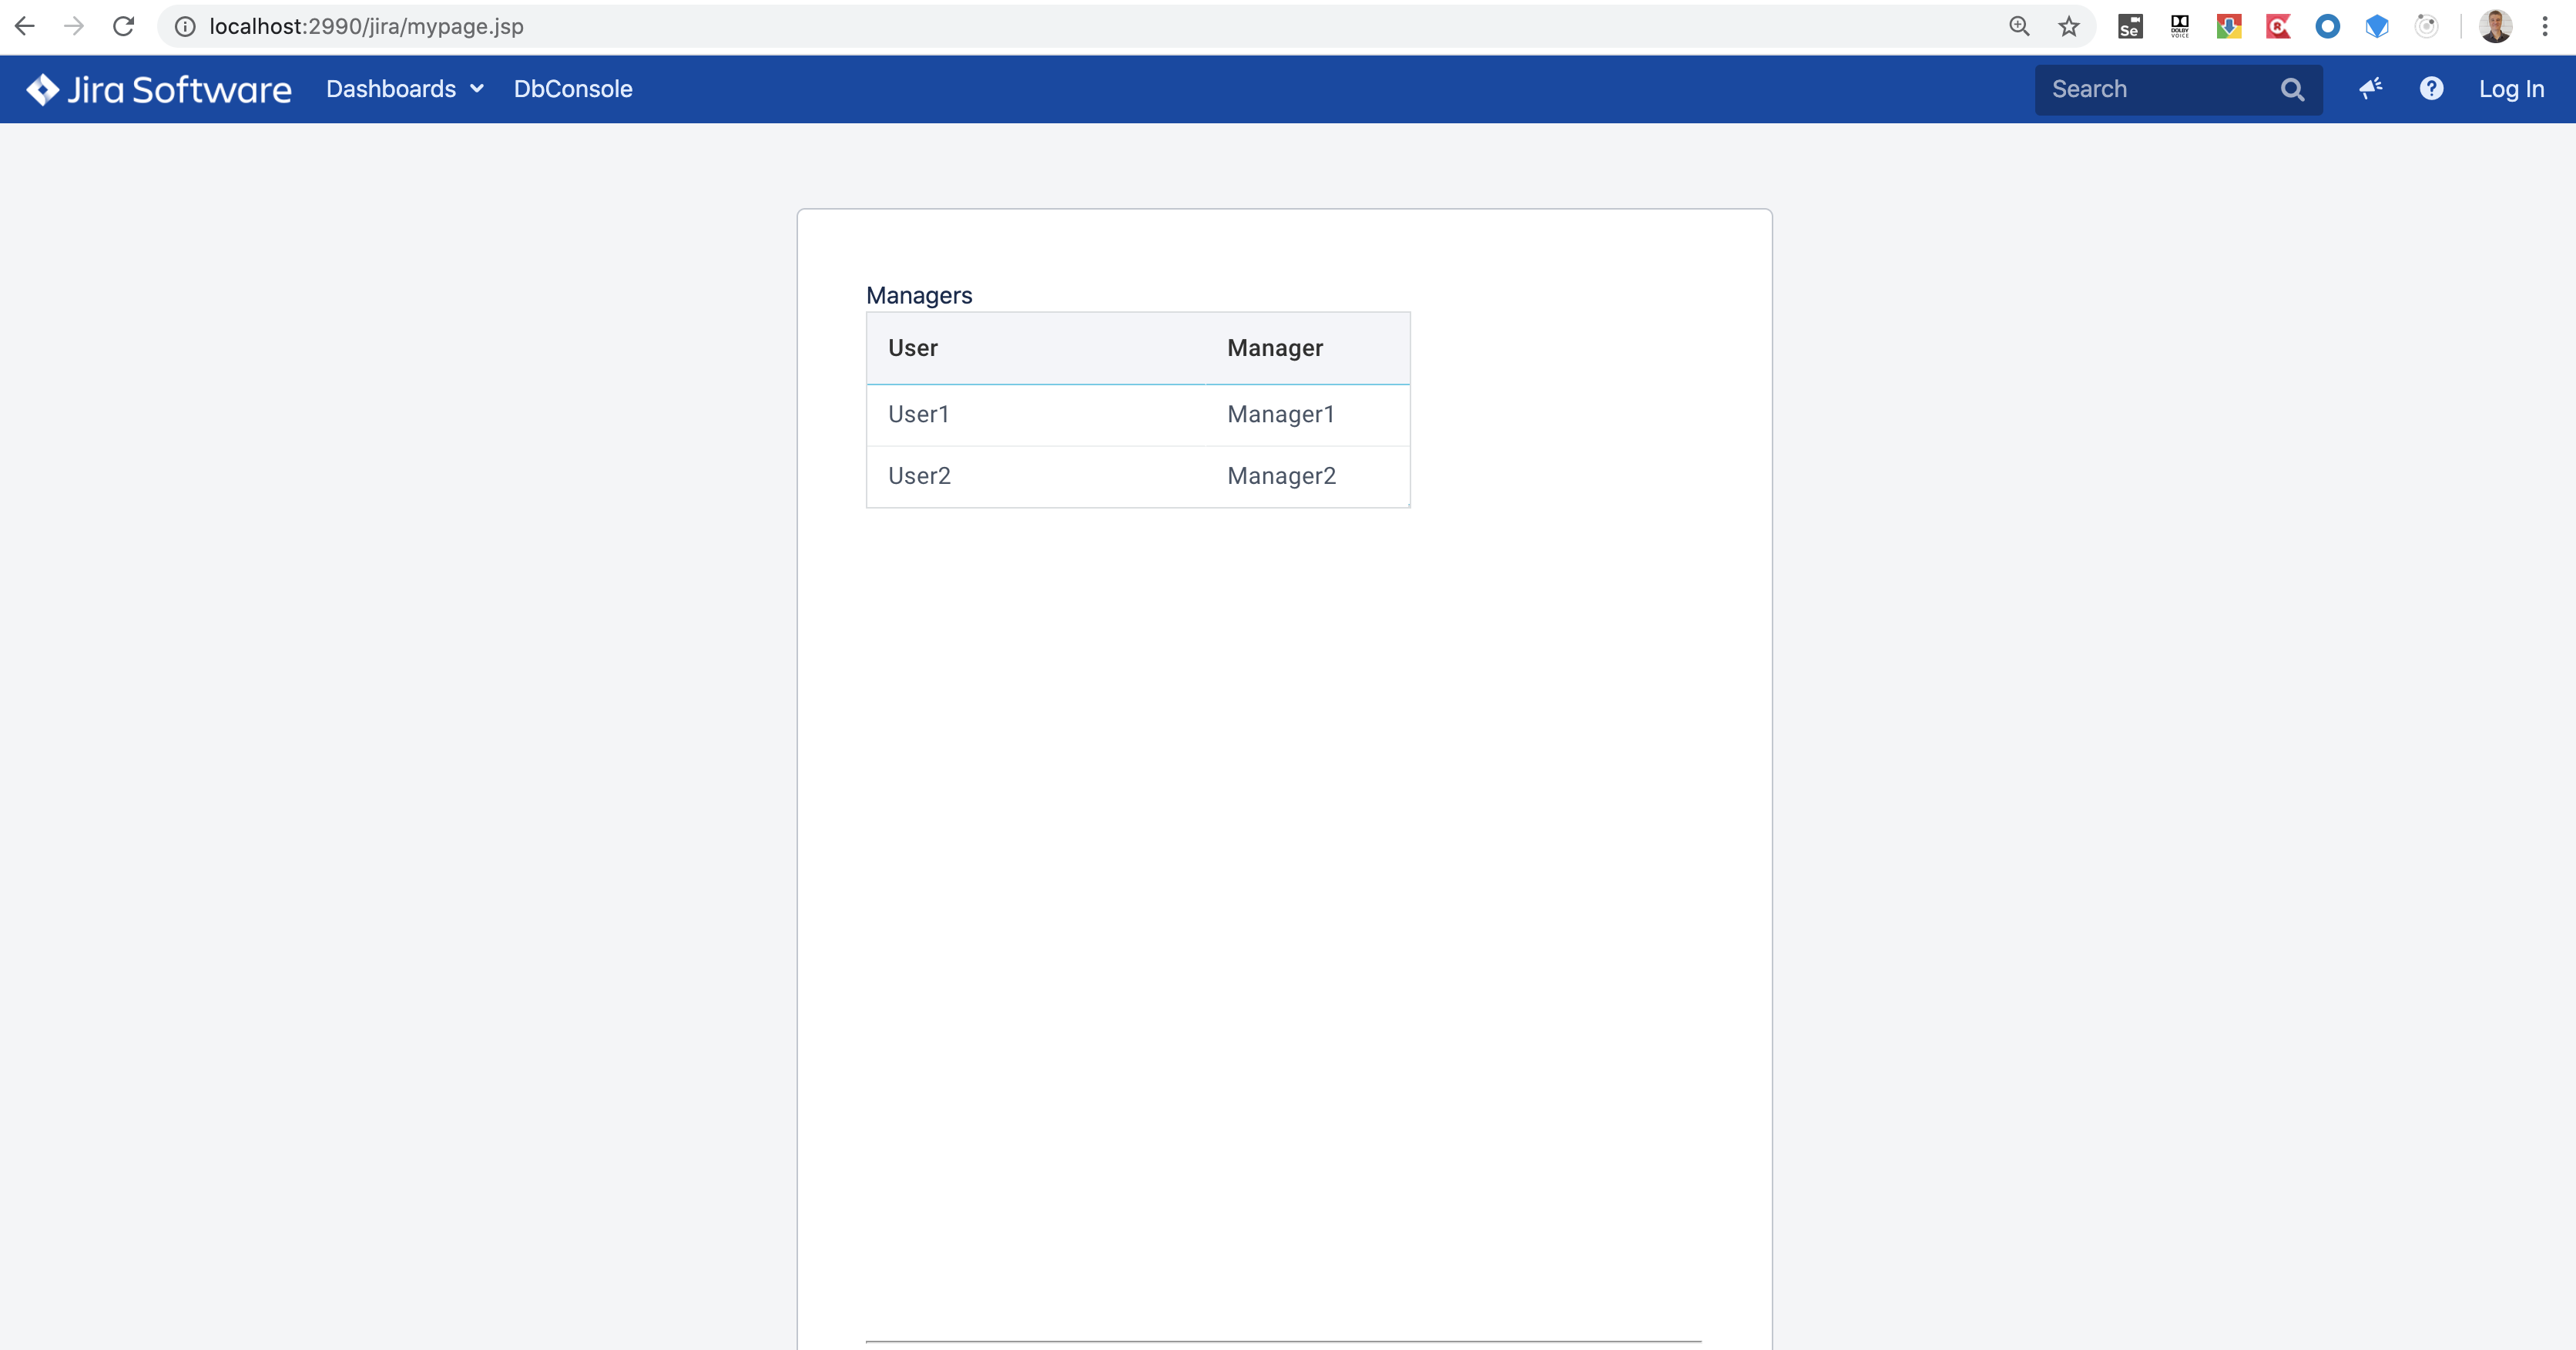The height and width of the screenshot is (1350, 2576).
Task: View site information icon in address bar
Action: click(x=185, y=26)
